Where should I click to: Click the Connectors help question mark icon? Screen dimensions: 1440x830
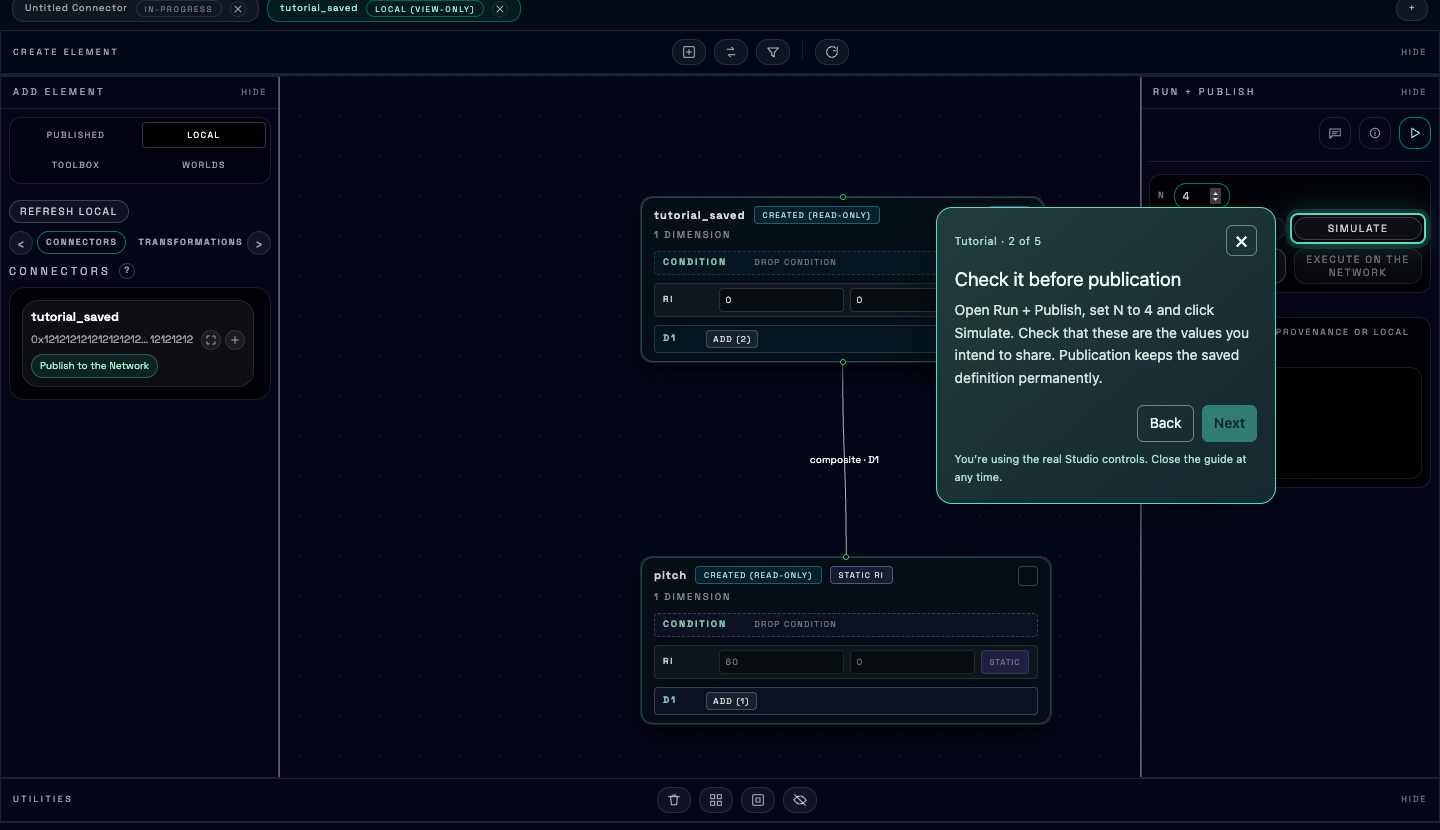[x=127, y=271]
